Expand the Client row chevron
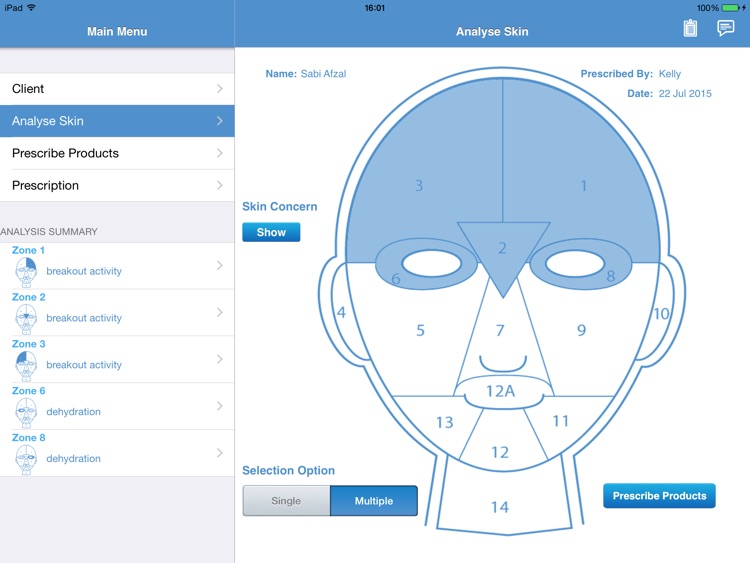The height and width of the screenshot is (563, 750). click(220, 88)
